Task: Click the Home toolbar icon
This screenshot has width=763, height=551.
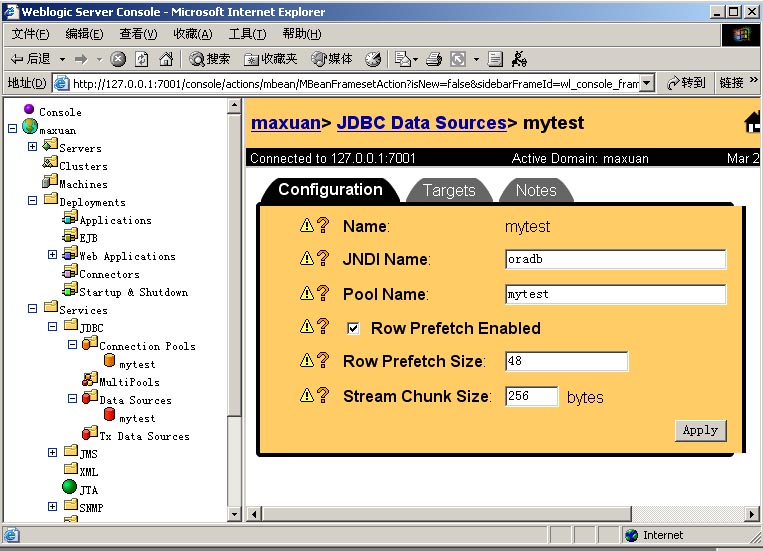Action: pos(166,59)
